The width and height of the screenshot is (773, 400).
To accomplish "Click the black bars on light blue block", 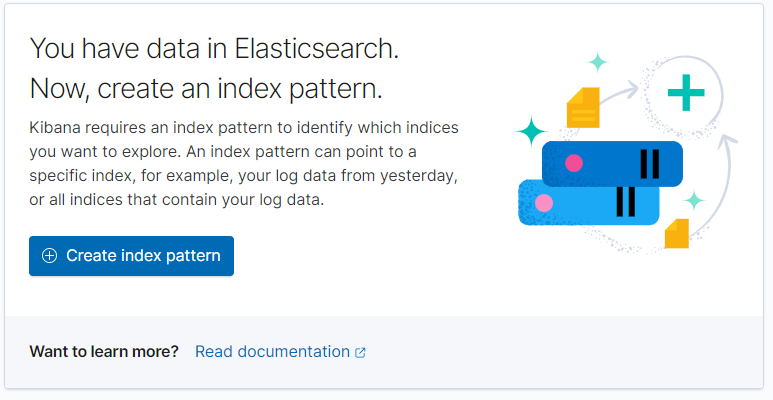I will click(626, 202).
